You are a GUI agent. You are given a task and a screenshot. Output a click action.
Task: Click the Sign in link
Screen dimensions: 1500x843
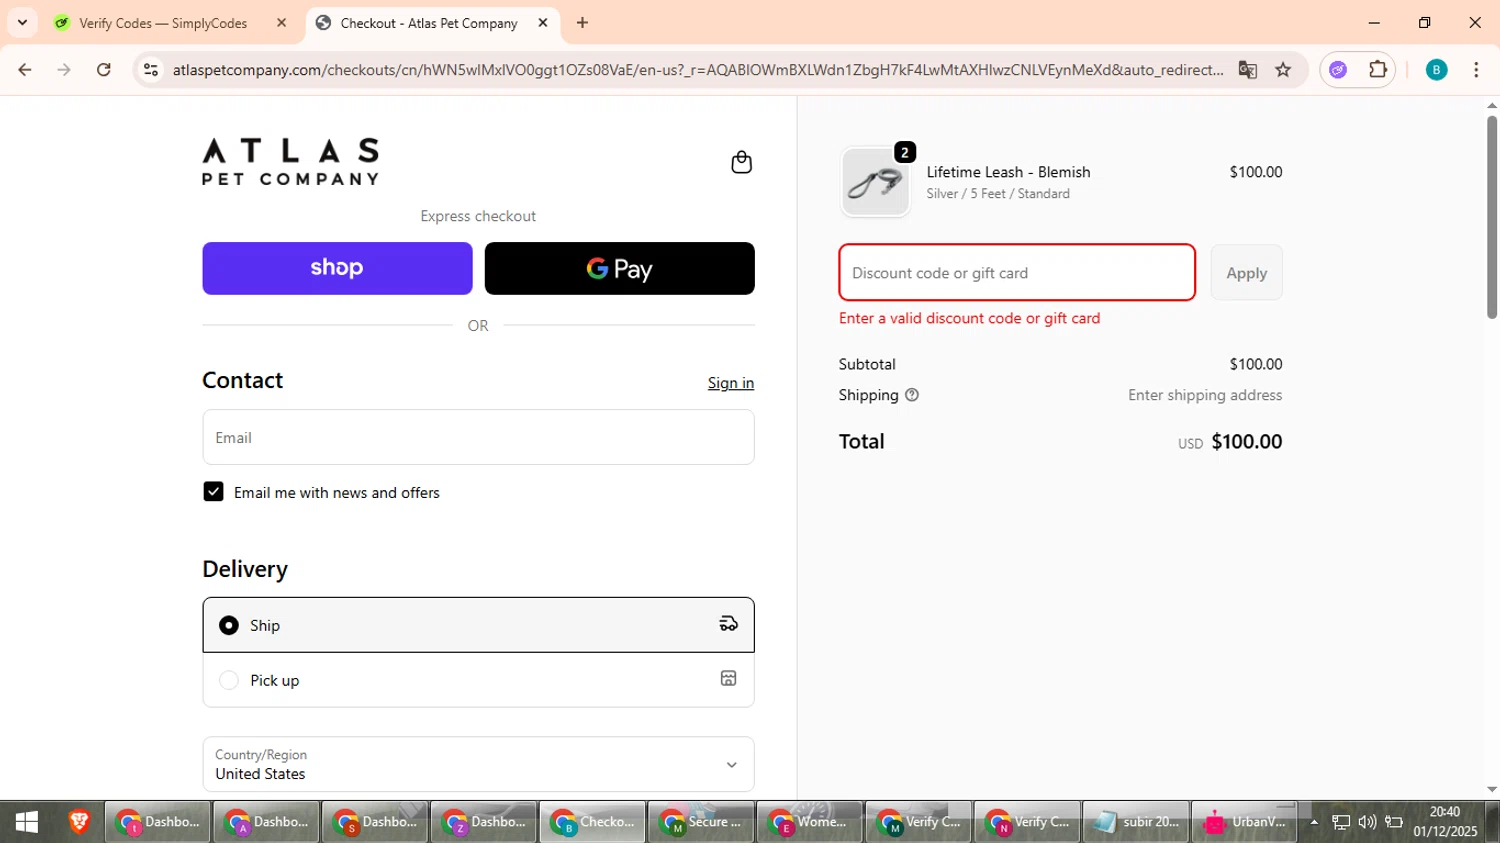[x=731, y=383]
